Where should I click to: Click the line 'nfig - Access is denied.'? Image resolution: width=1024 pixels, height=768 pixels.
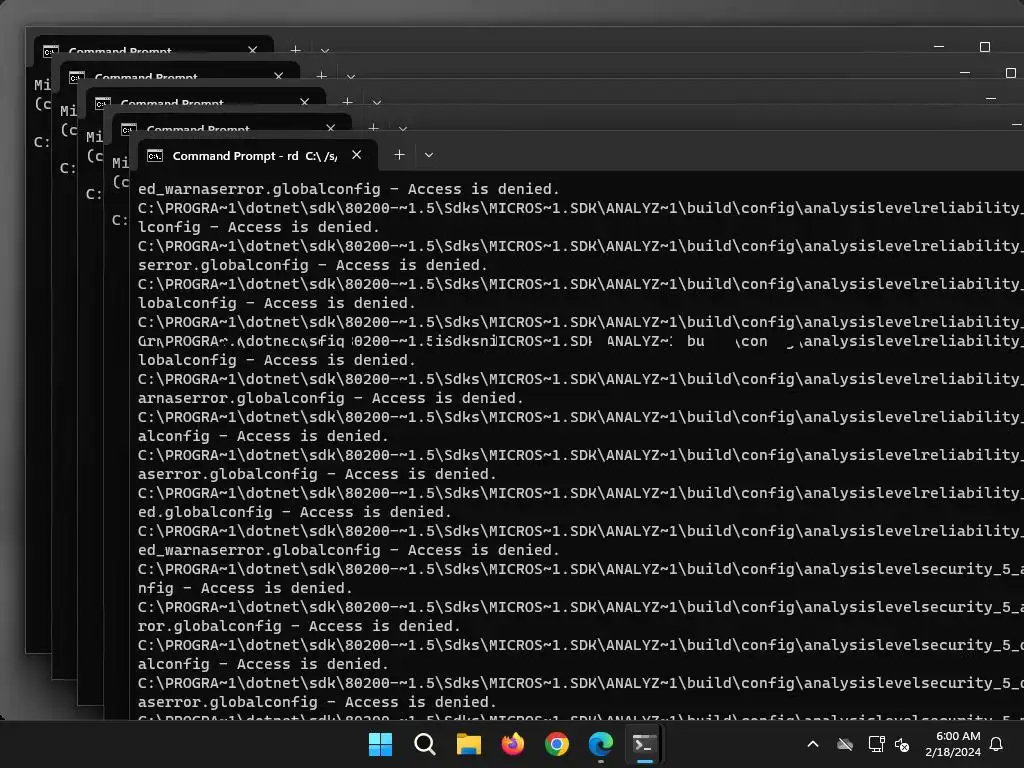tap(245, 588)
